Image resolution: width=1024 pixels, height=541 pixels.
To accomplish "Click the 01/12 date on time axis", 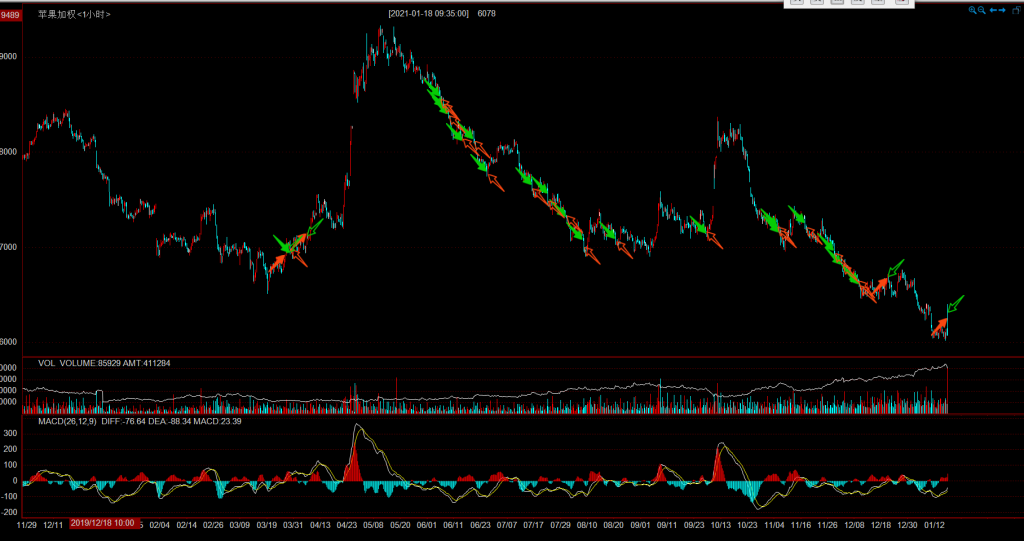I will click(935, 524).
